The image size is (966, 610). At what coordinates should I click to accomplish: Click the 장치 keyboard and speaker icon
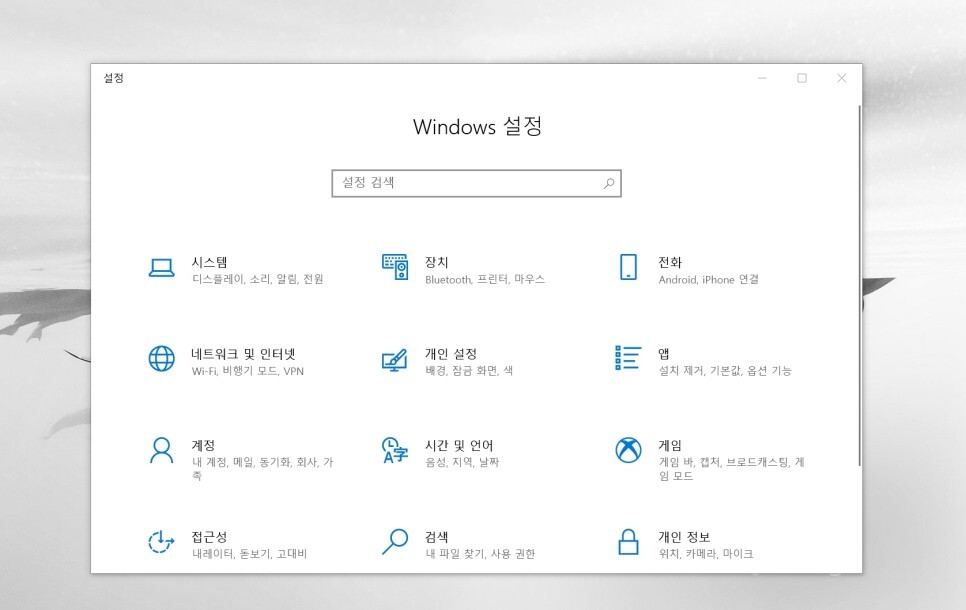coord(395,267)
